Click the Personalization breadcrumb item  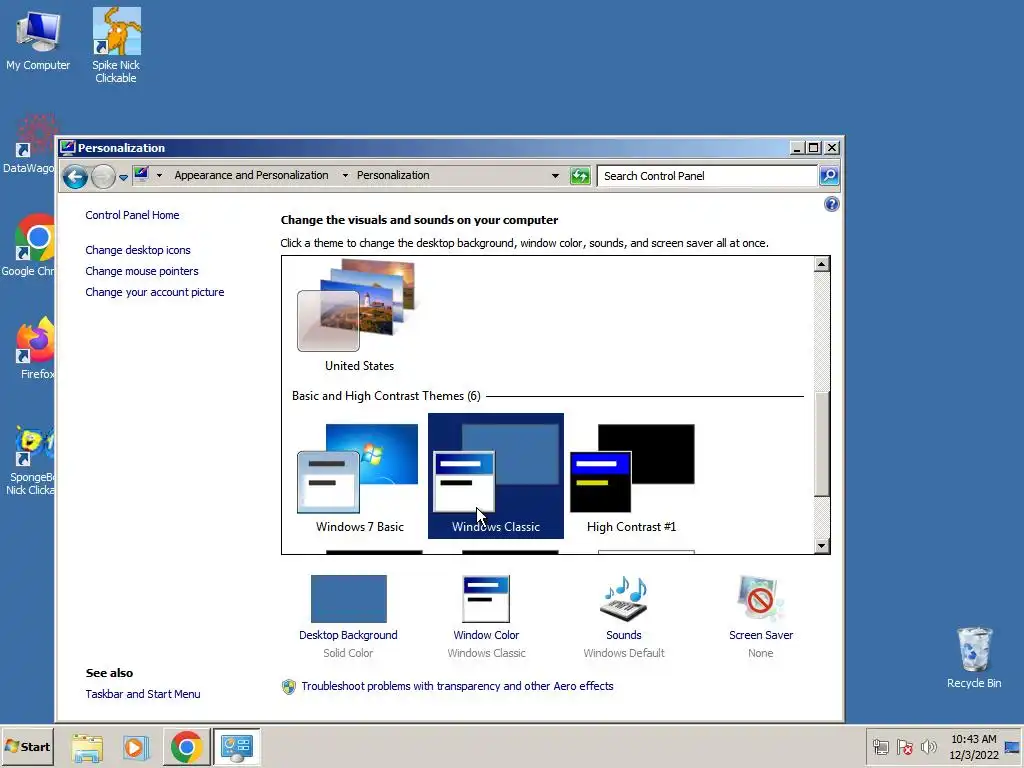pos(393,175)
